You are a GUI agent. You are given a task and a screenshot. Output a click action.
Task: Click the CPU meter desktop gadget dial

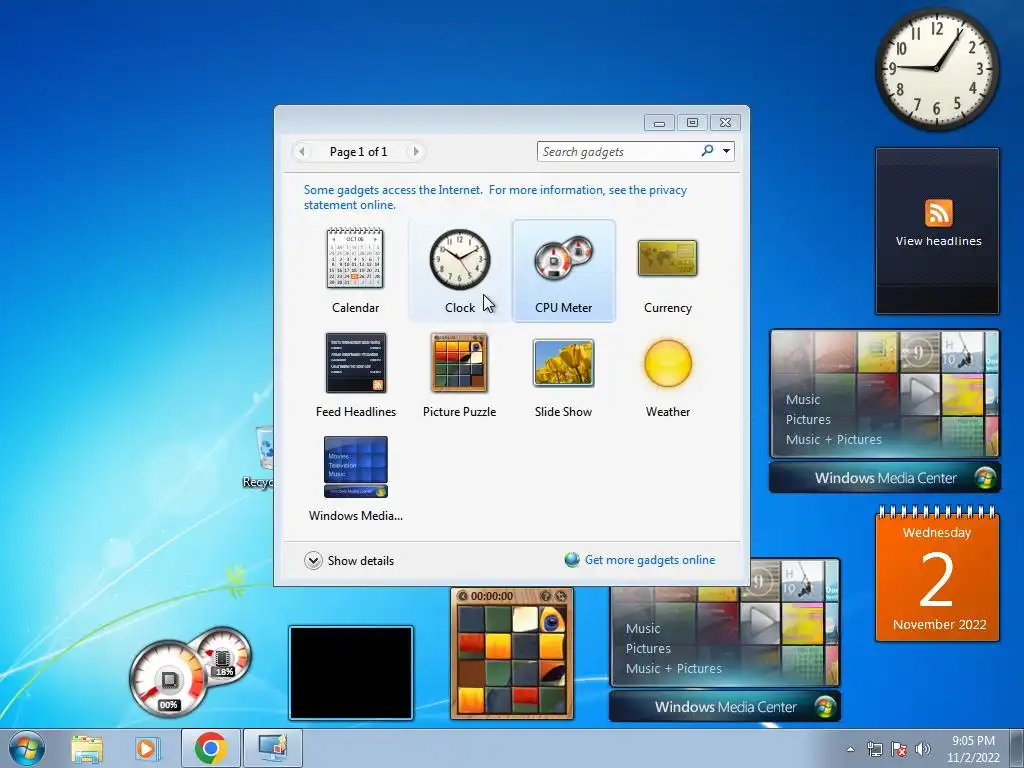pyautogui.click(x=169, y=679)
